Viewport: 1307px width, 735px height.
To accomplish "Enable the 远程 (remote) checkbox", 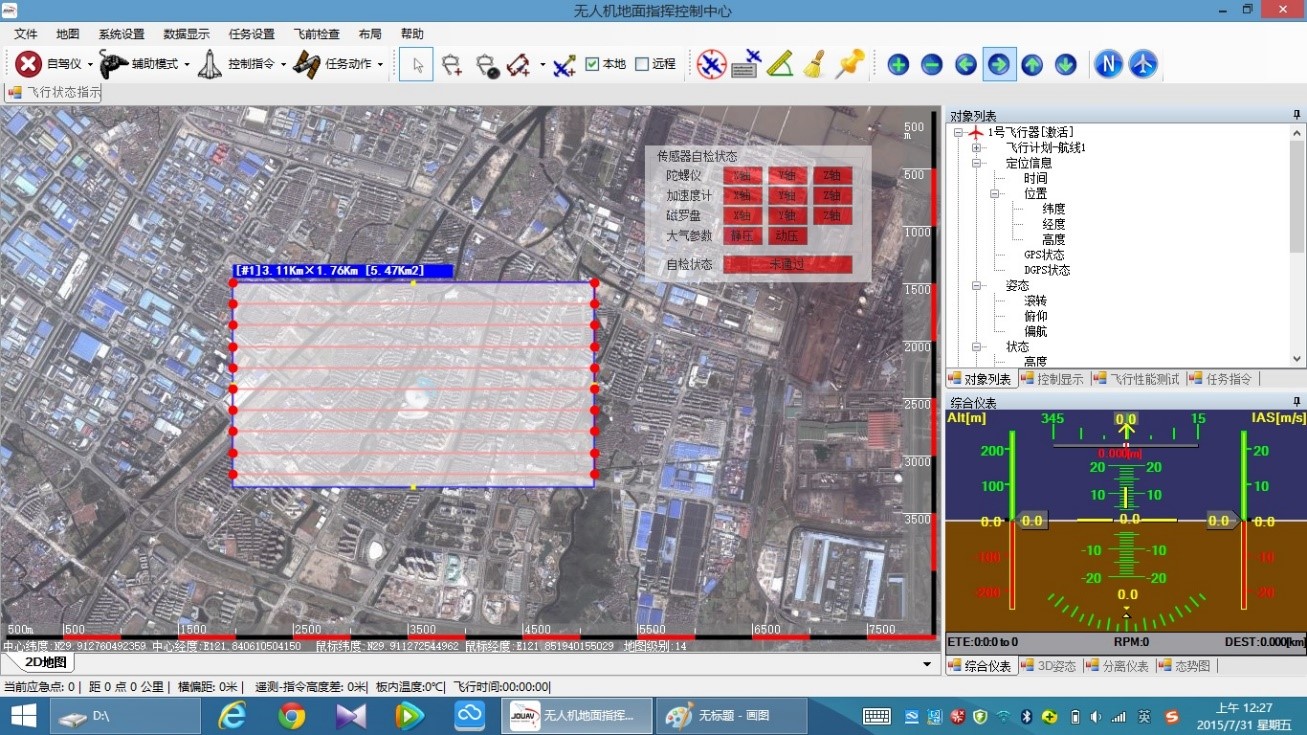I will 642,64.
